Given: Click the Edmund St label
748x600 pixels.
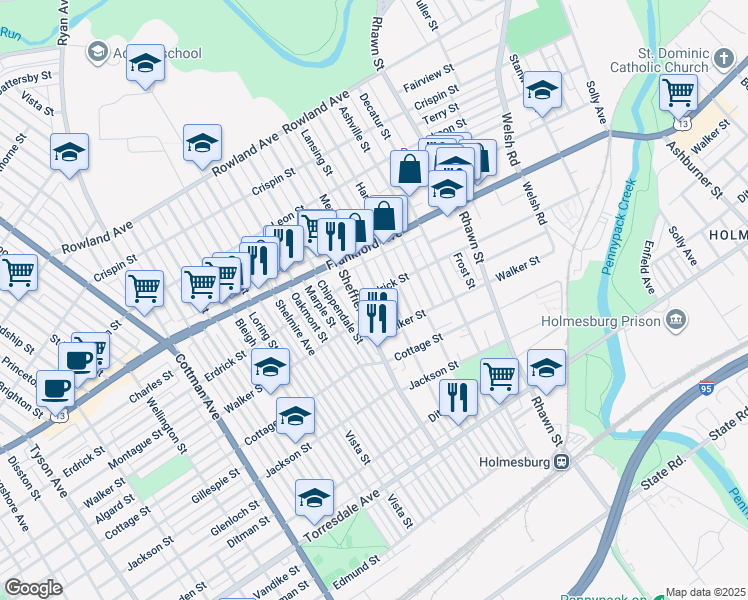Looking at the screenshot, I should 356,572.
